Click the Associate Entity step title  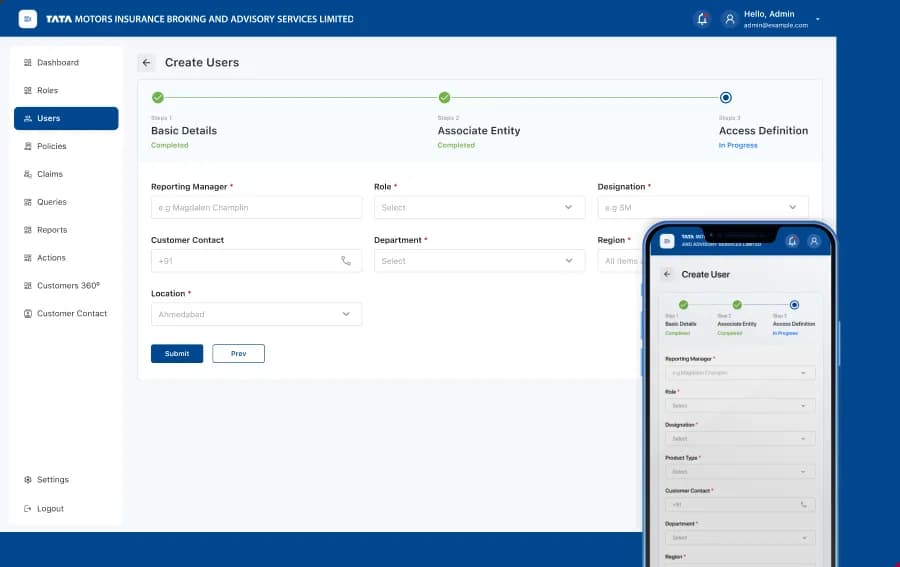479,131
